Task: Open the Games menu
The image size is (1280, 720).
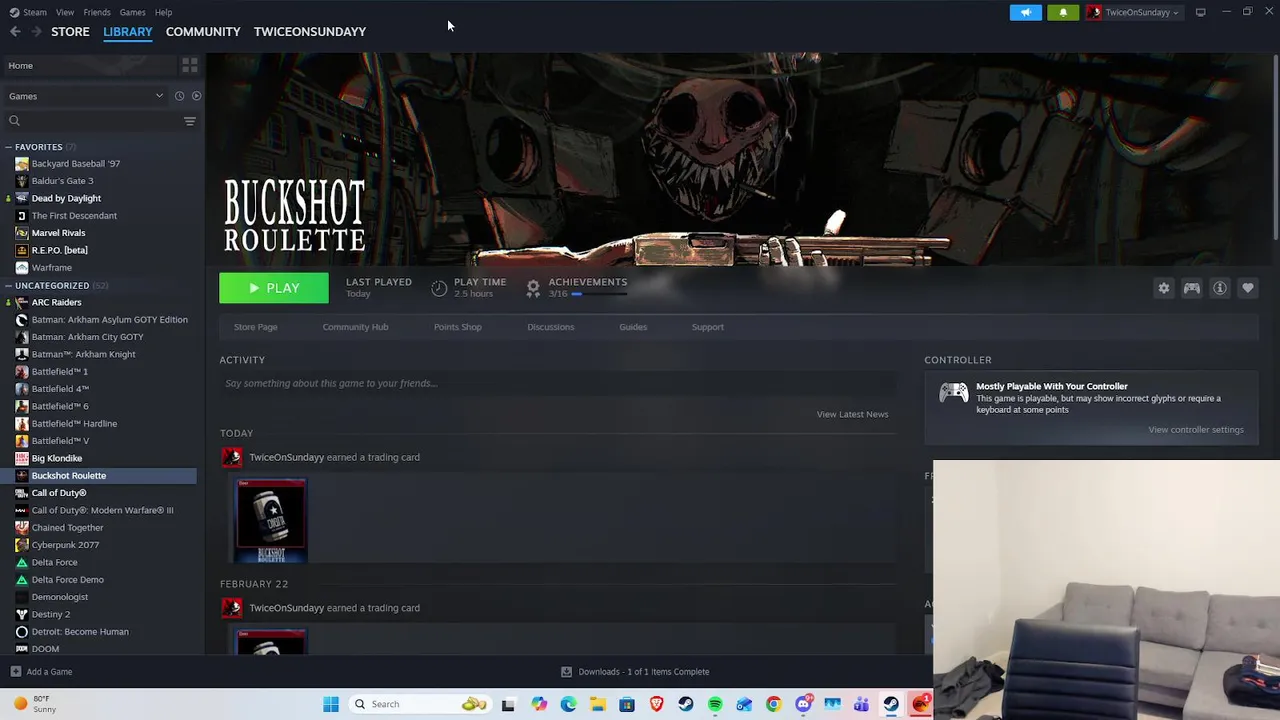Action: [x=132, y=12]
